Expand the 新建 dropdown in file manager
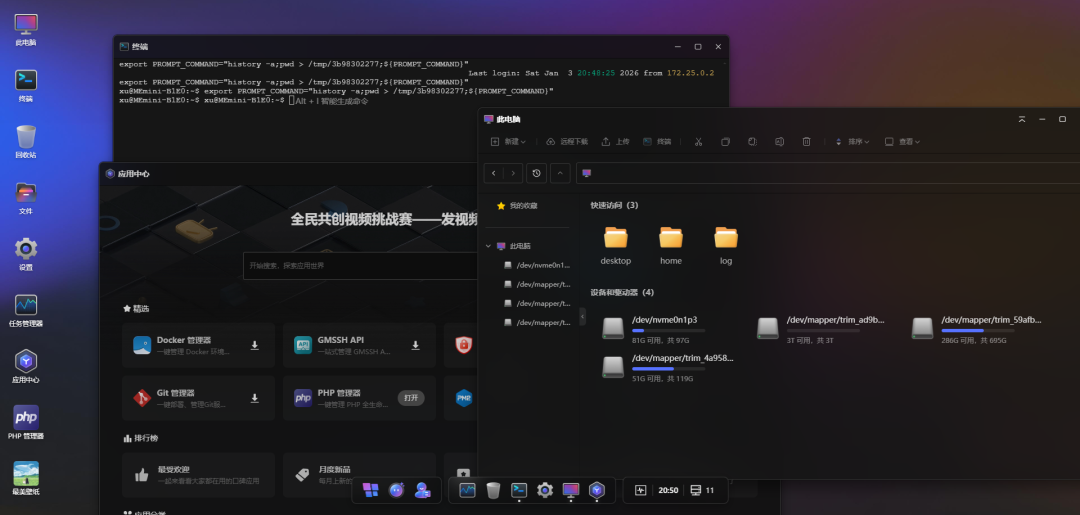The height and width of the screenshot is (515, 1080). [x=508, y=141]
